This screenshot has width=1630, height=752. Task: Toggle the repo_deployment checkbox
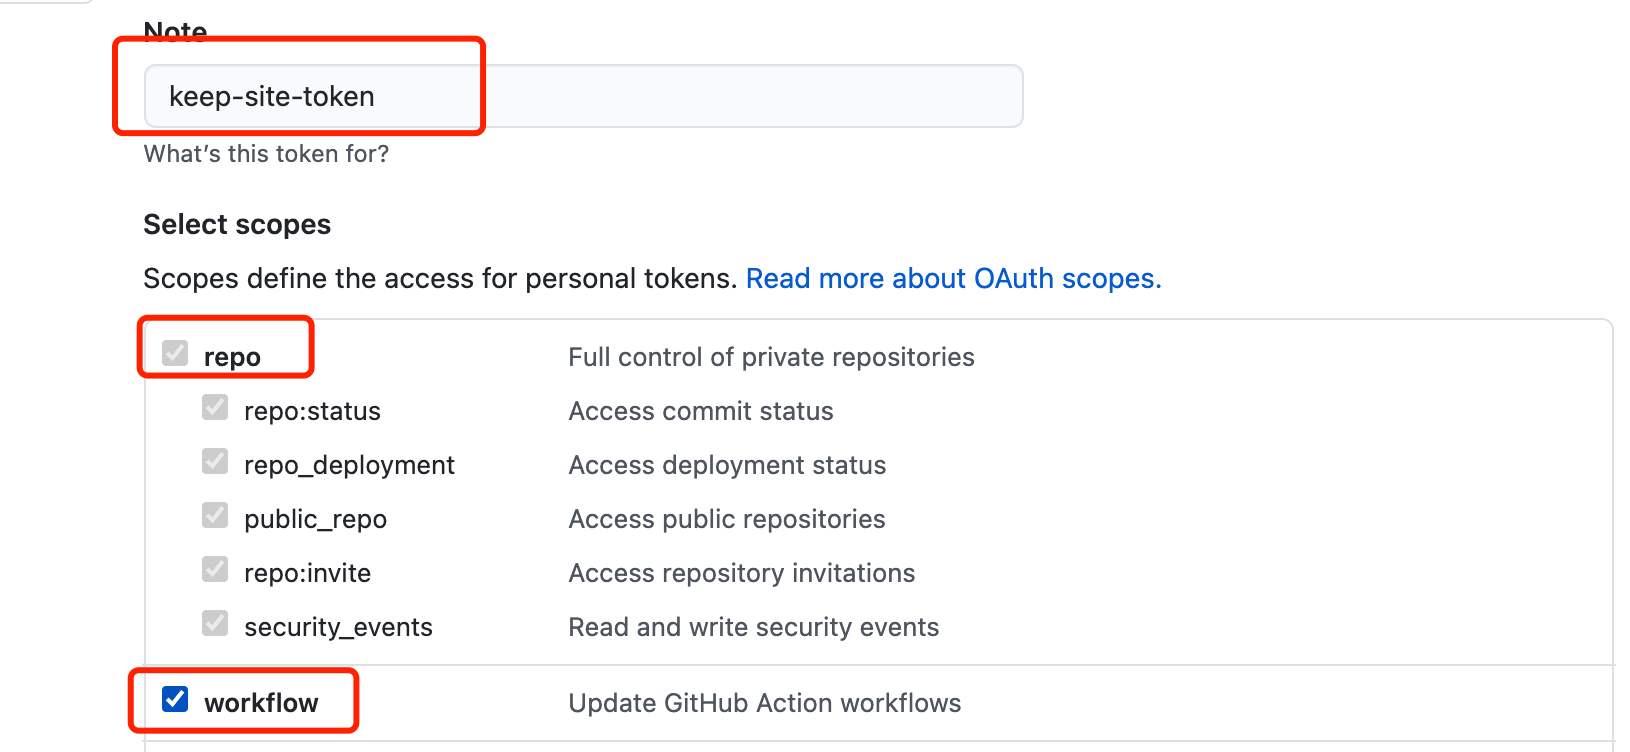click(215, 461)
